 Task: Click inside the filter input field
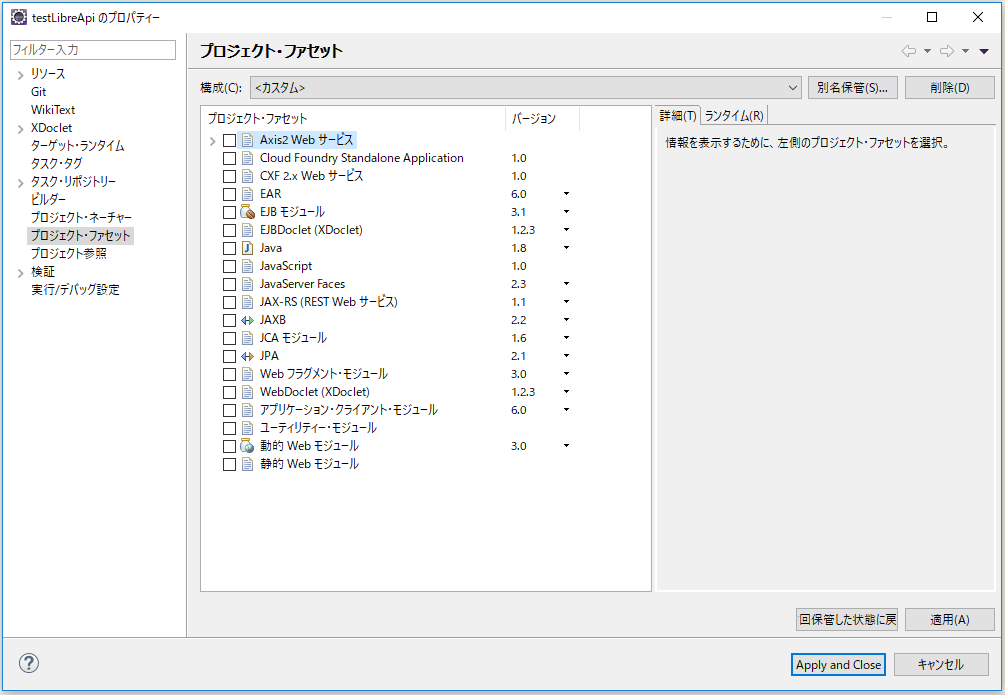point(92,48)
